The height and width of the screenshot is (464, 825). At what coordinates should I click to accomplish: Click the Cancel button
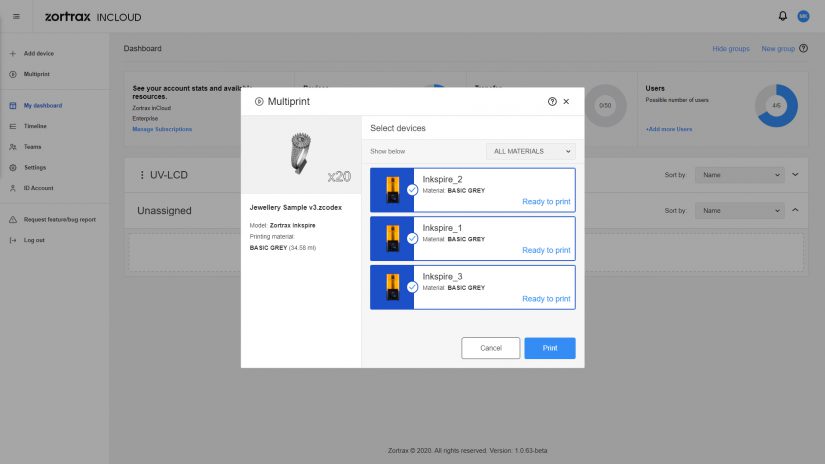[x=490, y=348]
